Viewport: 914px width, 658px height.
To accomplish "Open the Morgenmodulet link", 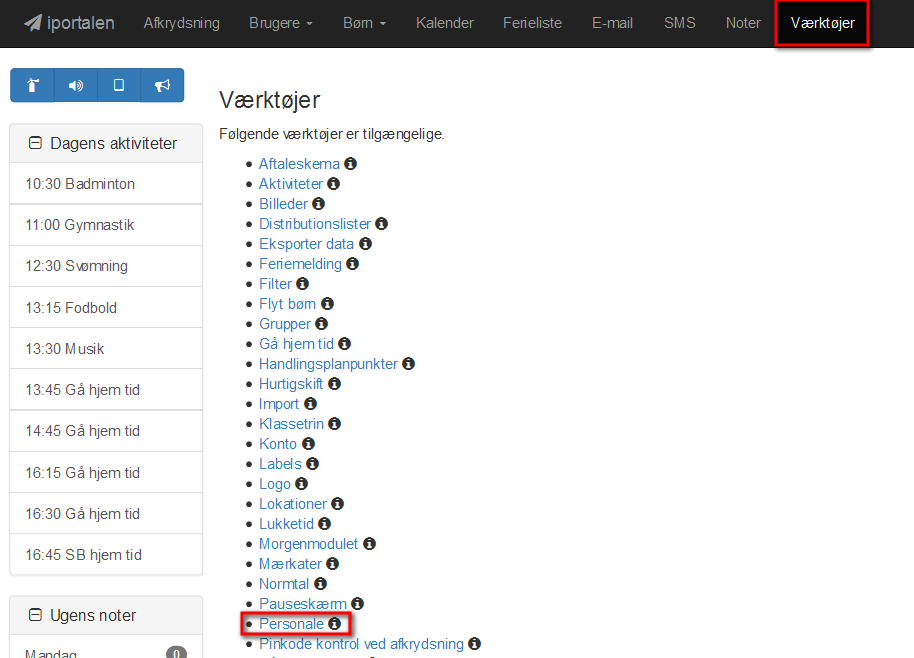I will [308, 544].
